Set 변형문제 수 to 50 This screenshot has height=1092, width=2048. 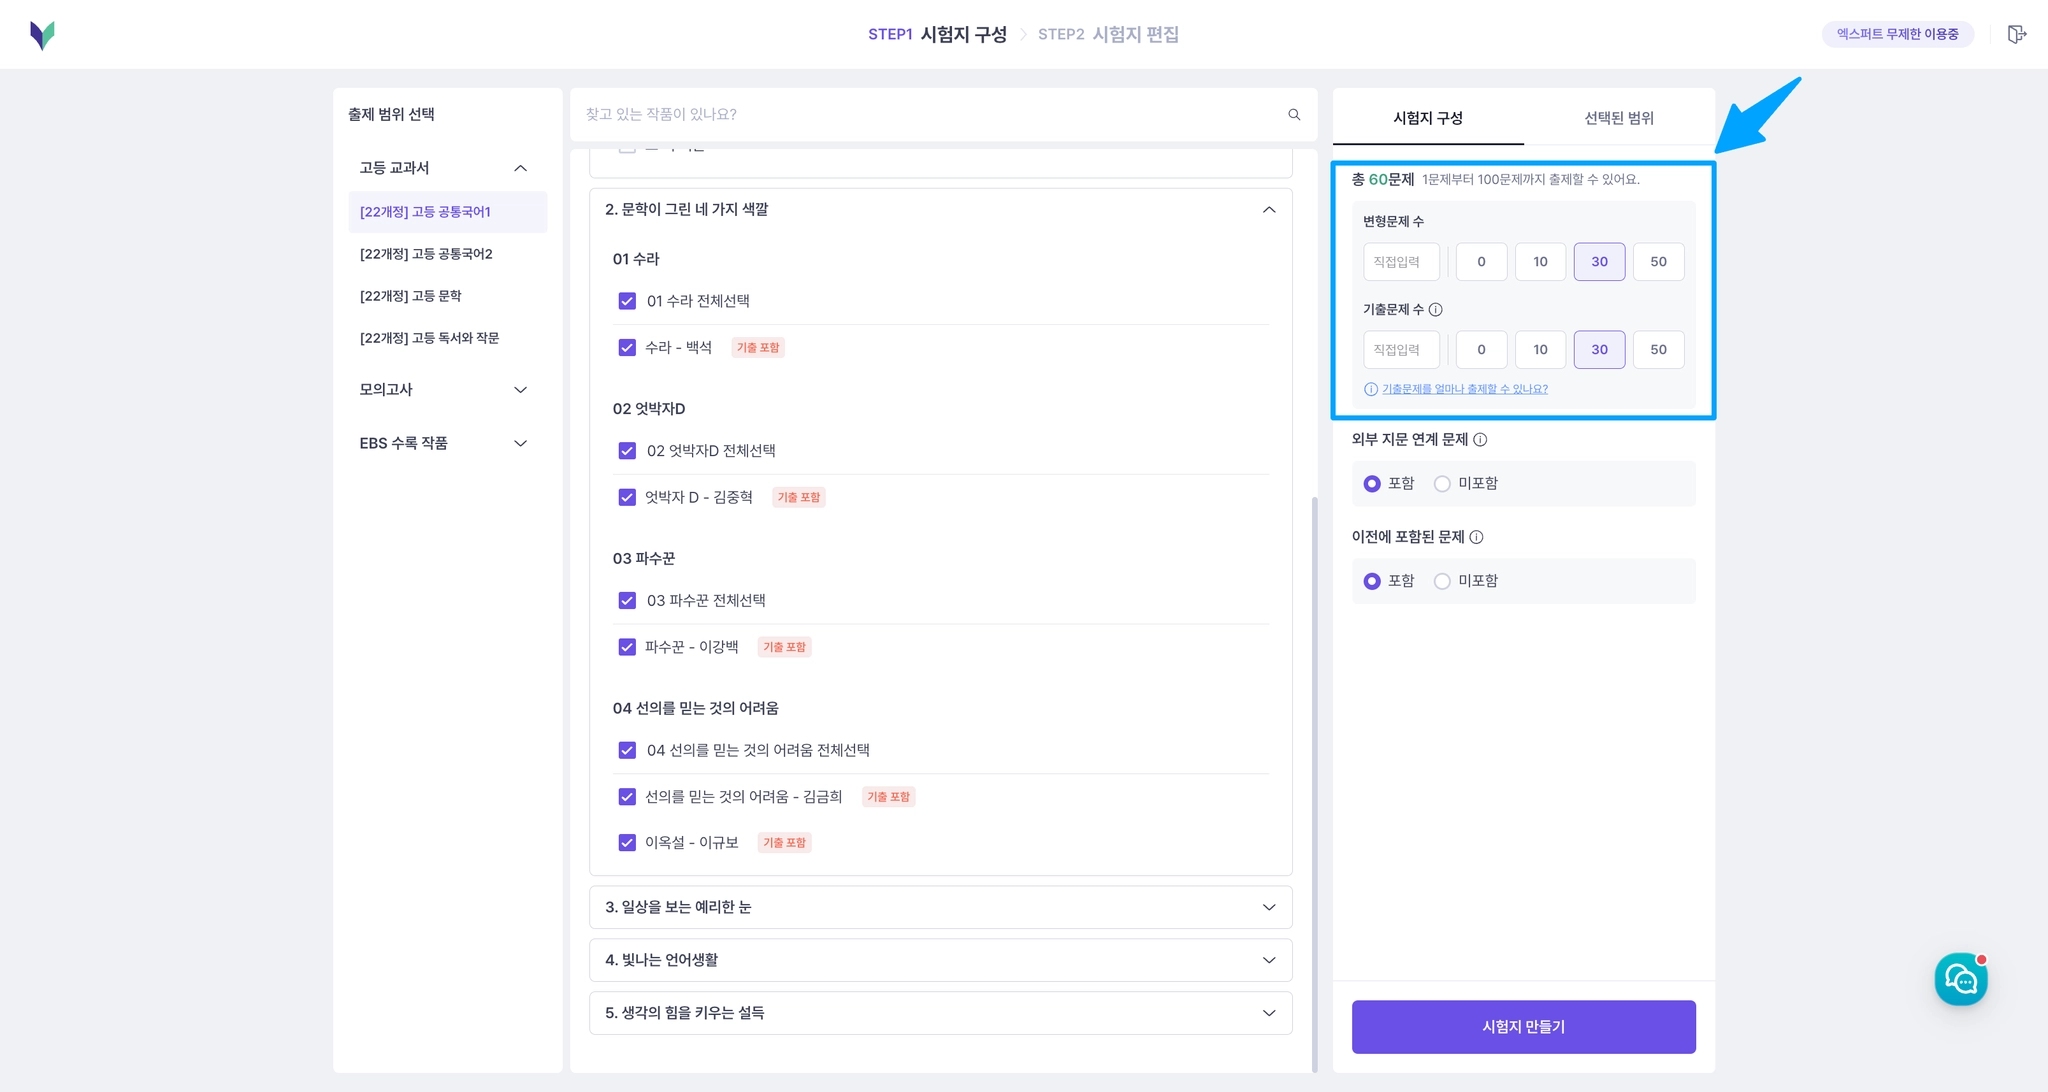pyautogui.click(x=1658, y=262)
